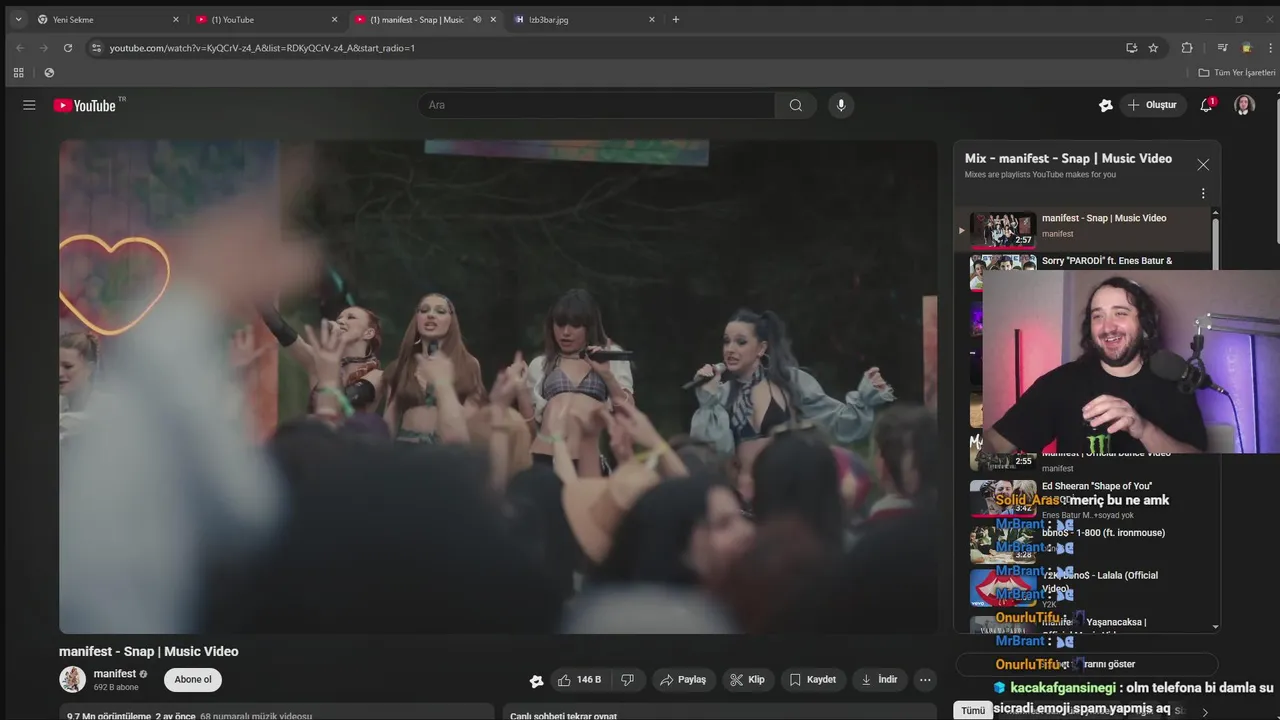Open manifest channel avatar
Screen dimensions: 1280x720
click(x=72, y=680)
